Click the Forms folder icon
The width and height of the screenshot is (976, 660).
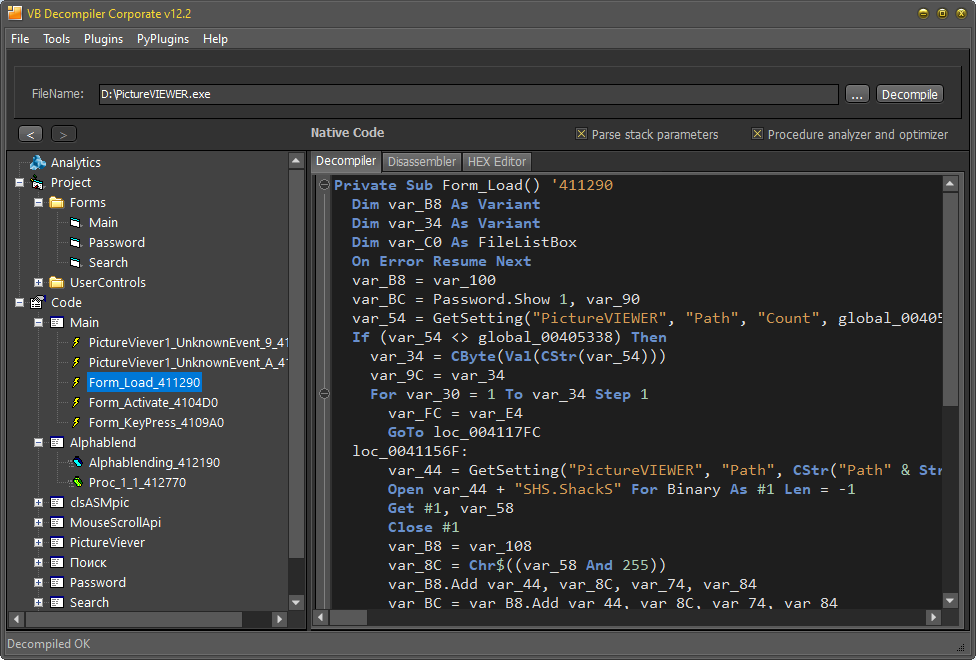[x=57, y=202]
